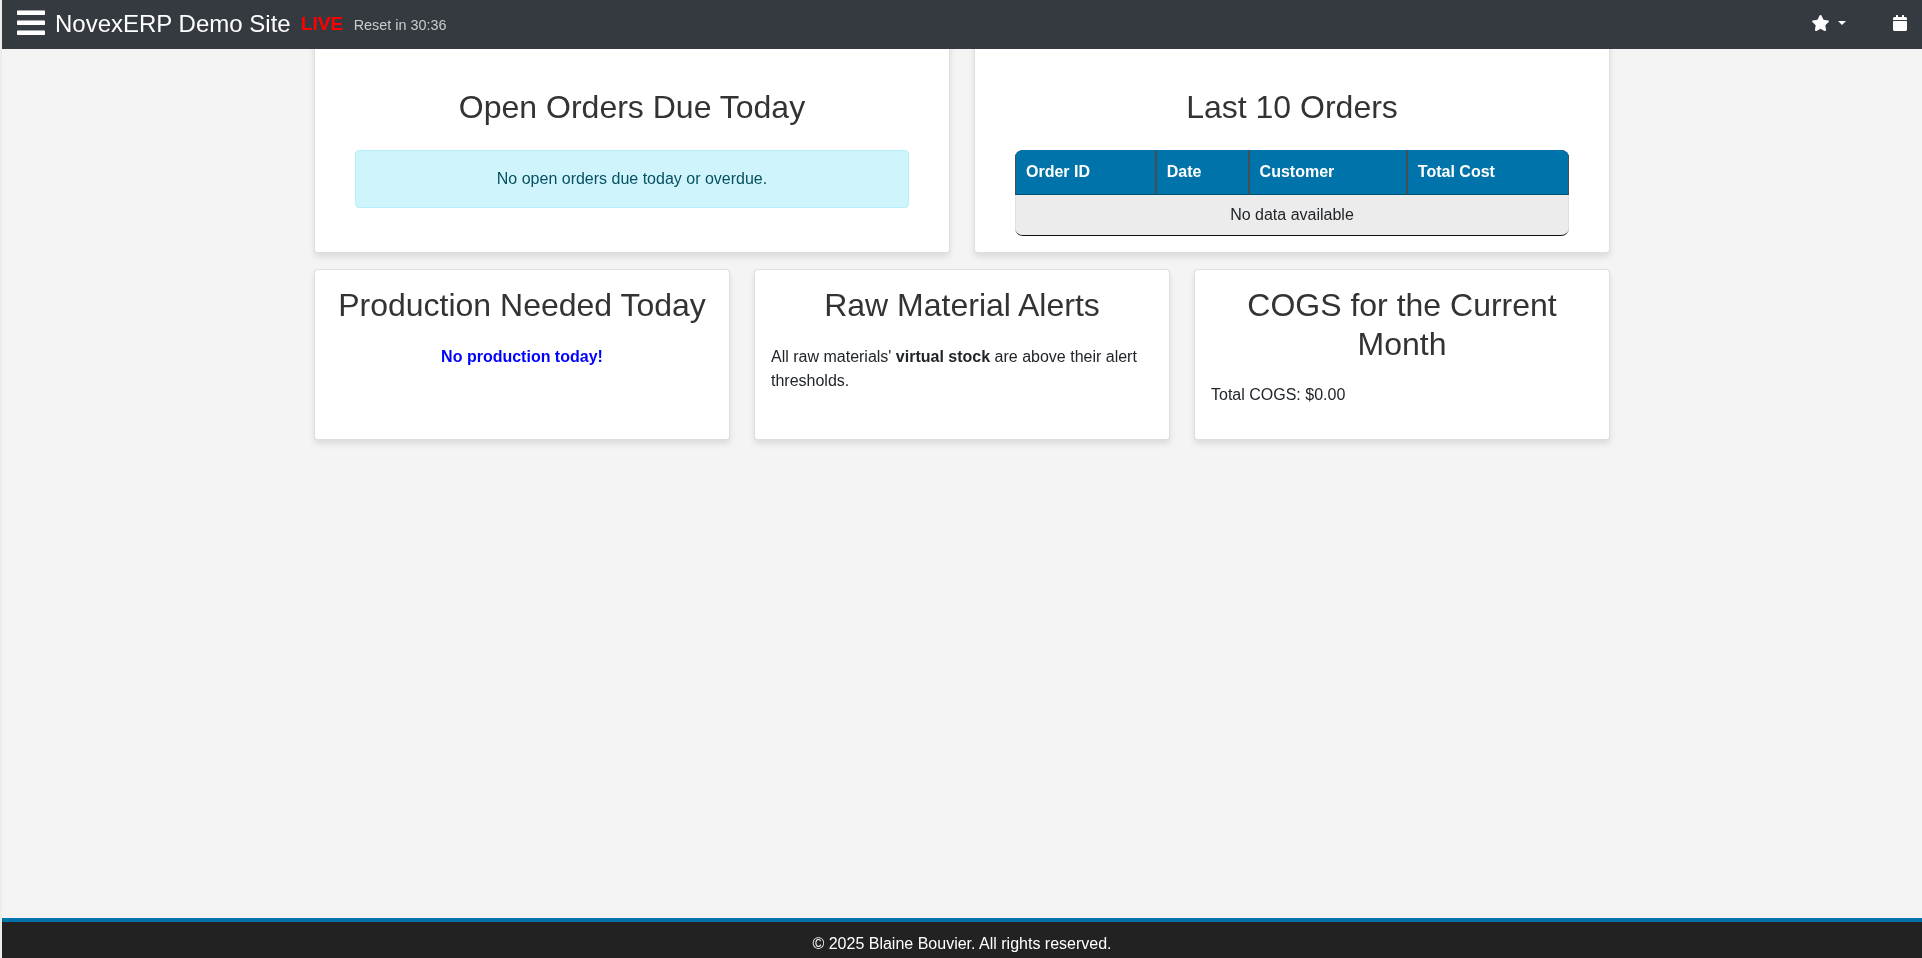This screenshot has height=958, width=1922.
Task: Click the NovexERP Demo Site title
Action: (173, 24)
